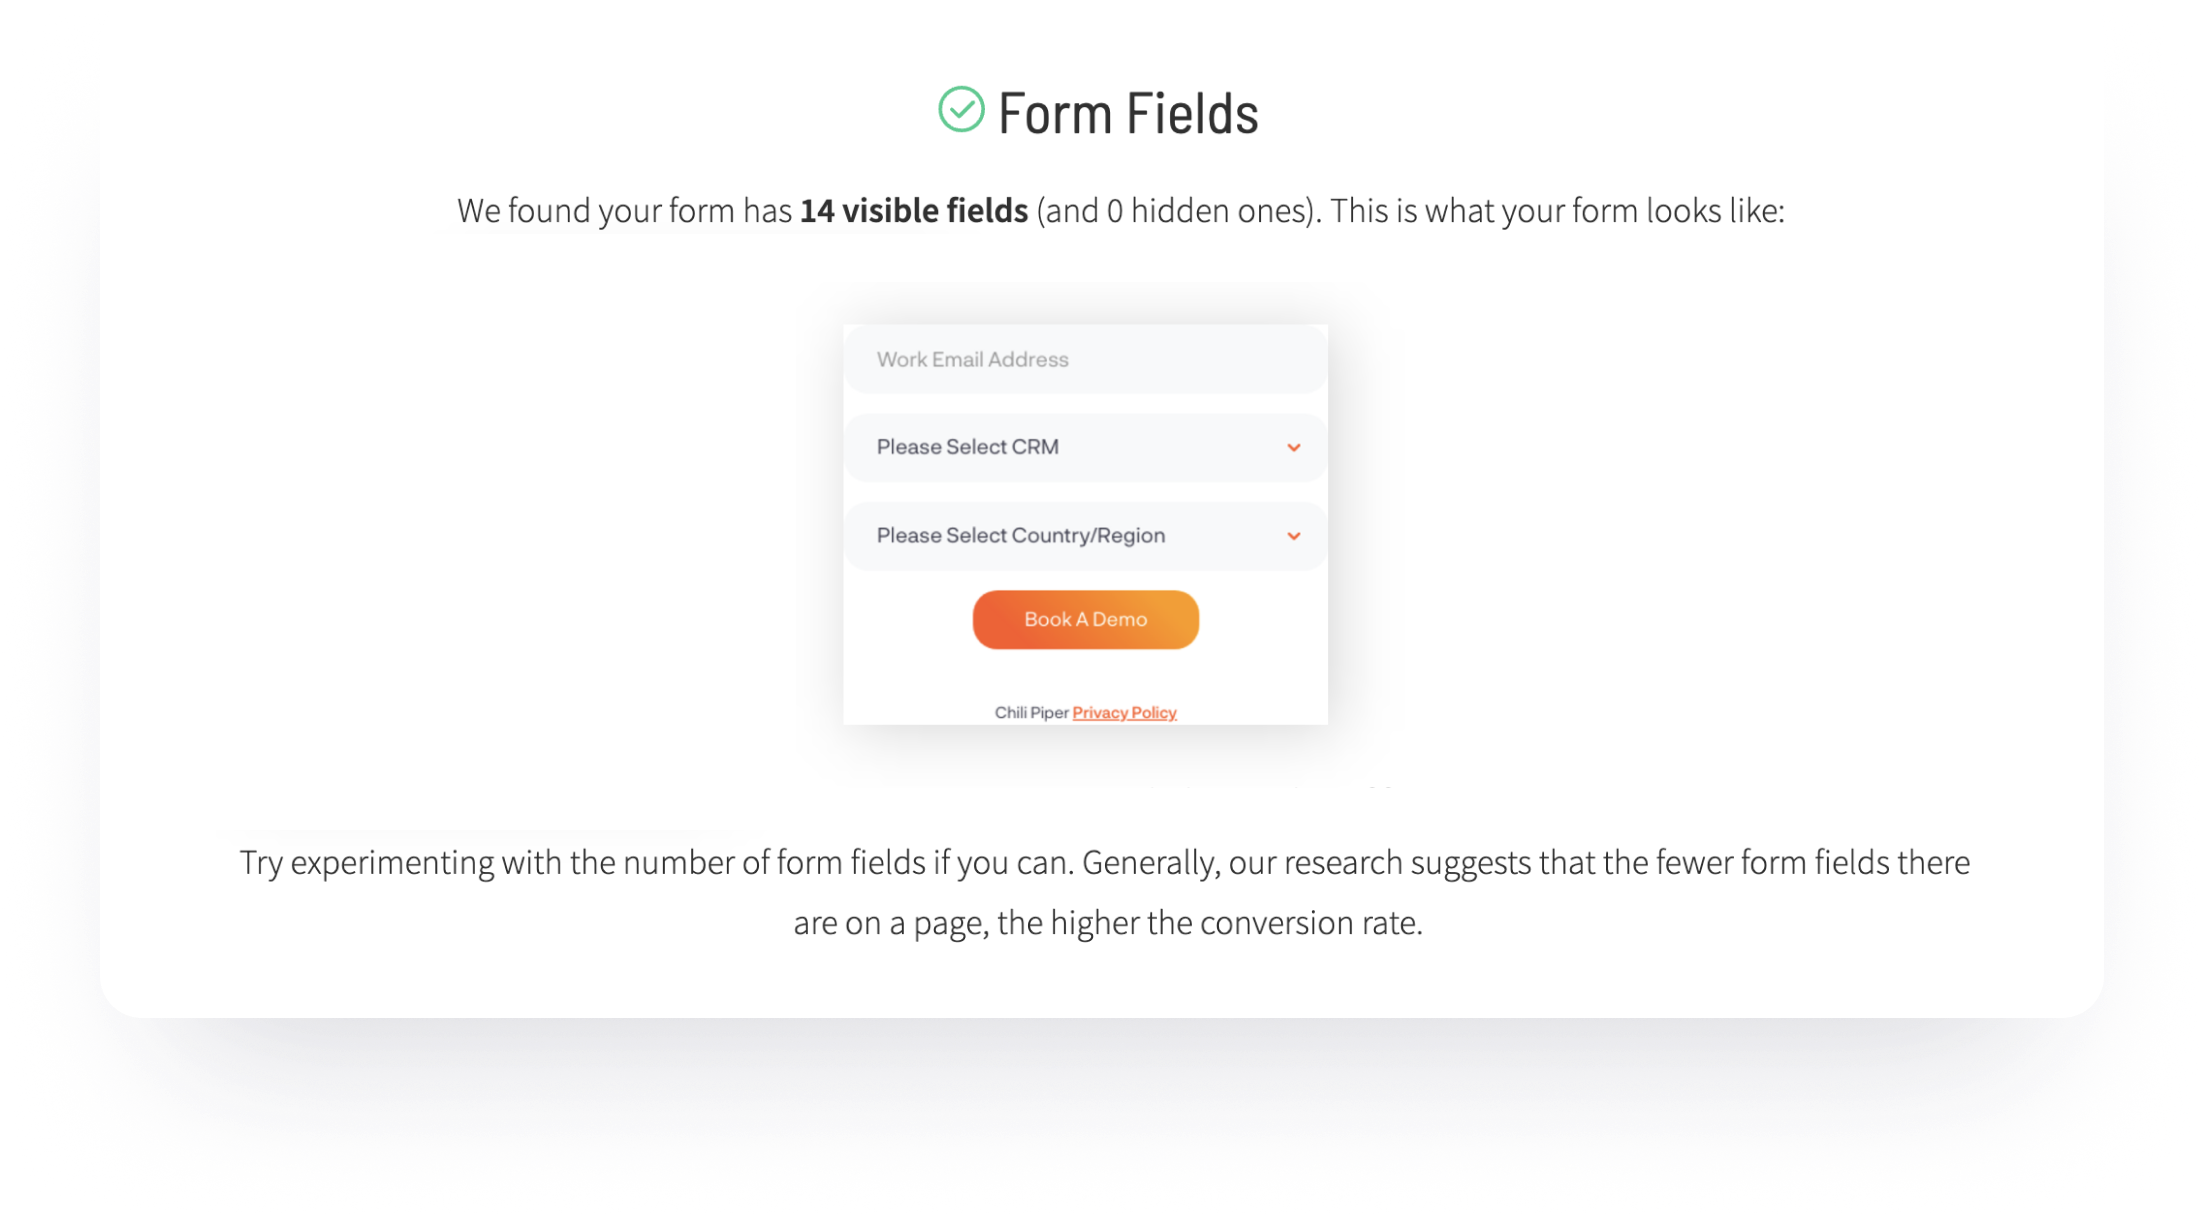This screenshot has height=1218, width=2204.
Task: Click the Form Fields heading
Action: (x=1128, y=112)
